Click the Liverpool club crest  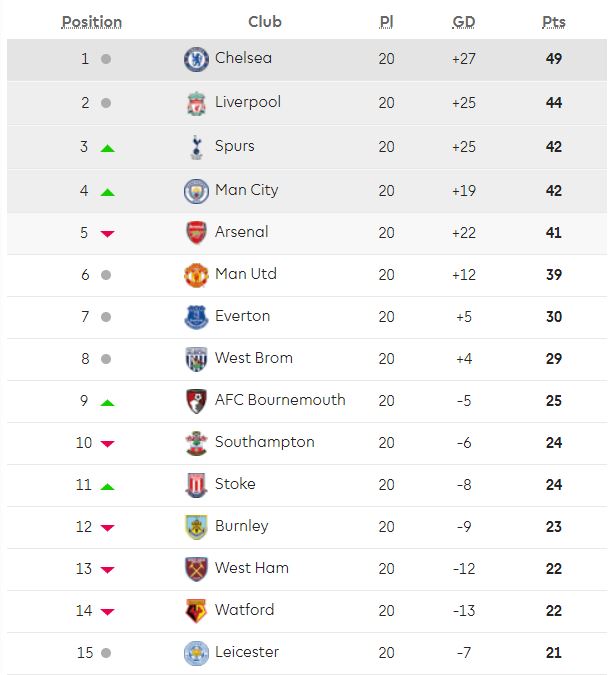pos(196,103)
